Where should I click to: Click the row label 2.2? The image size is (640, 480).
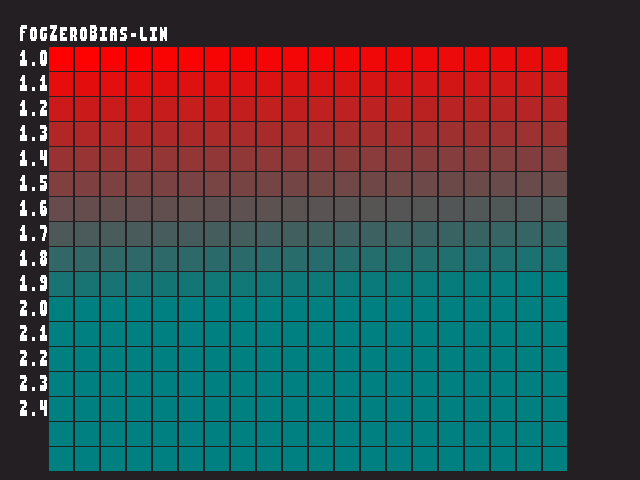tap(33, 359)
